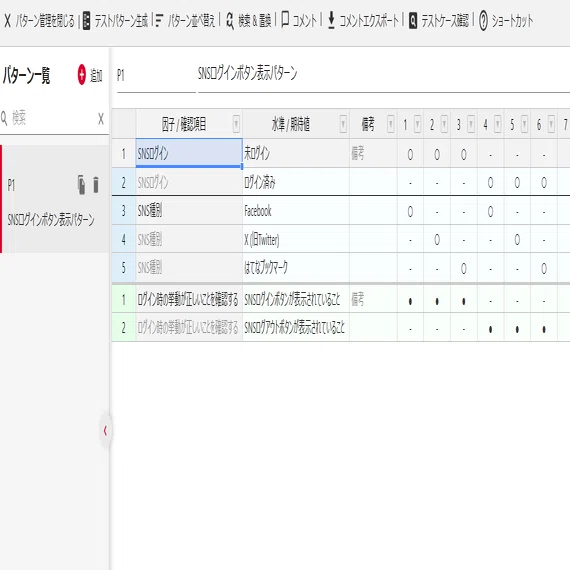Click column 6 cell in はてなブックマーク row
Viewport: 570px width, 570px height.
[x=544, y=268]
